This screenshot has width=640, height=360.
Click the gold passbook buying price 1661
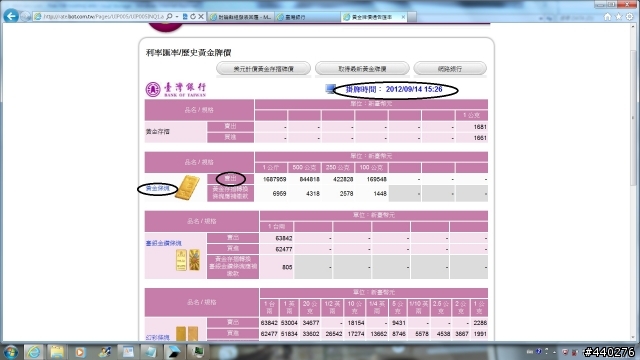[480, 138]
